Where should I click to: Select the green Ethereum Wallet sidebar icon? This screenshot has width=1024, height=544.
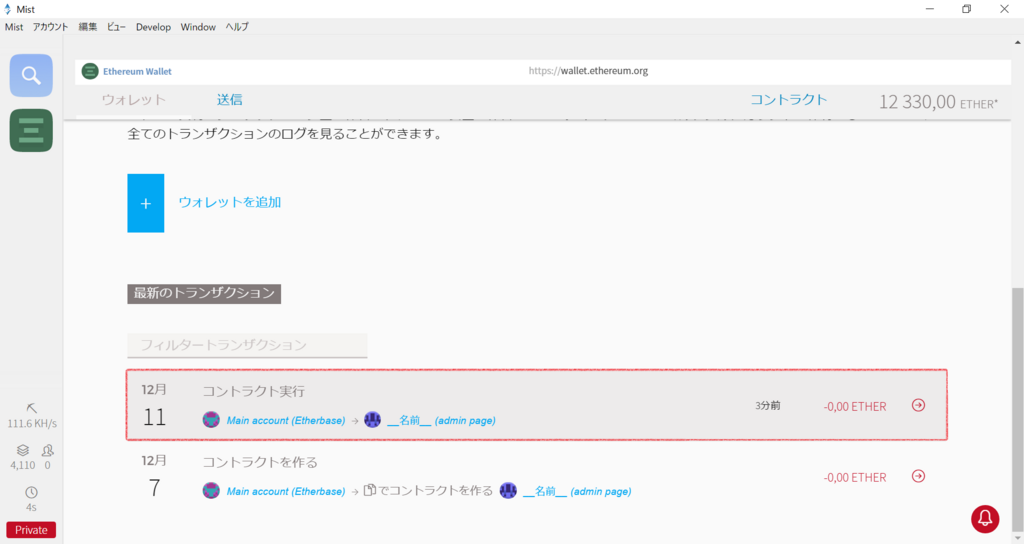point(31,131)
